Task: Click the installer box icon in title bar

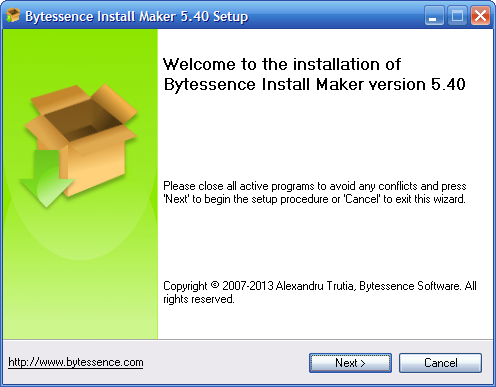Action: click(x=13, y=15)
